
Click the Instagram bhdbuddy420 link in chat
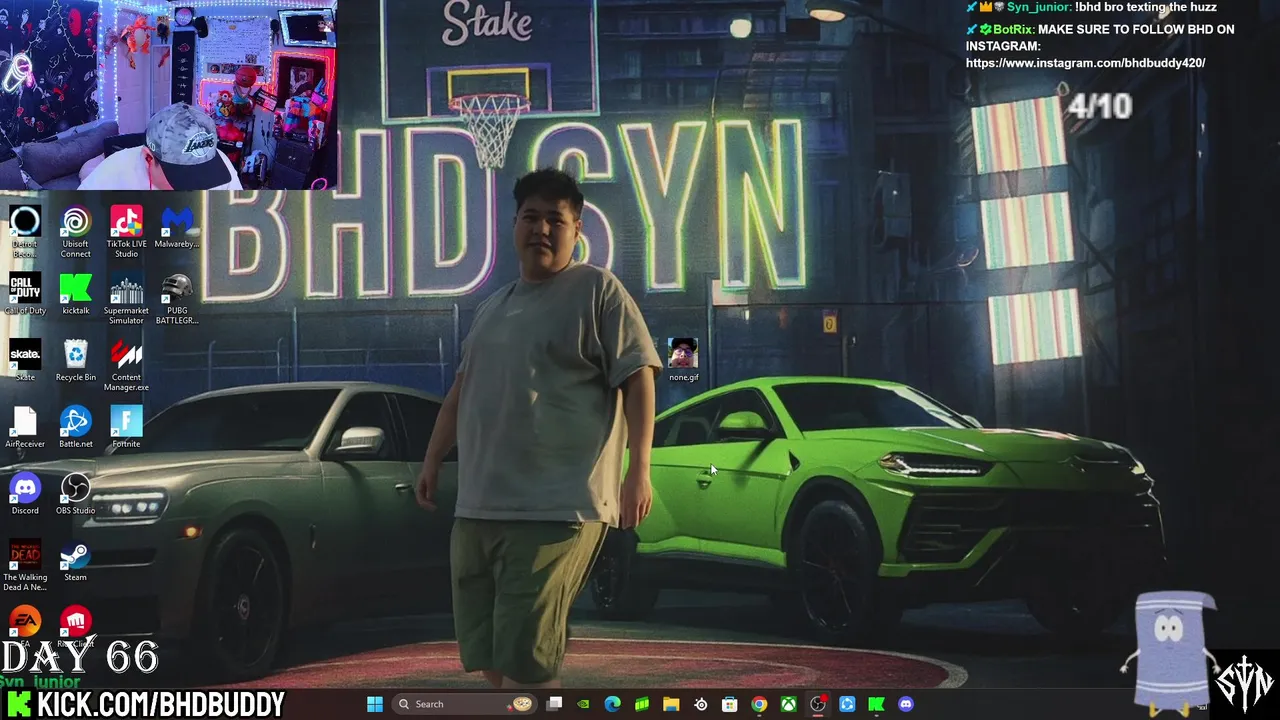tap(1085, 63)
